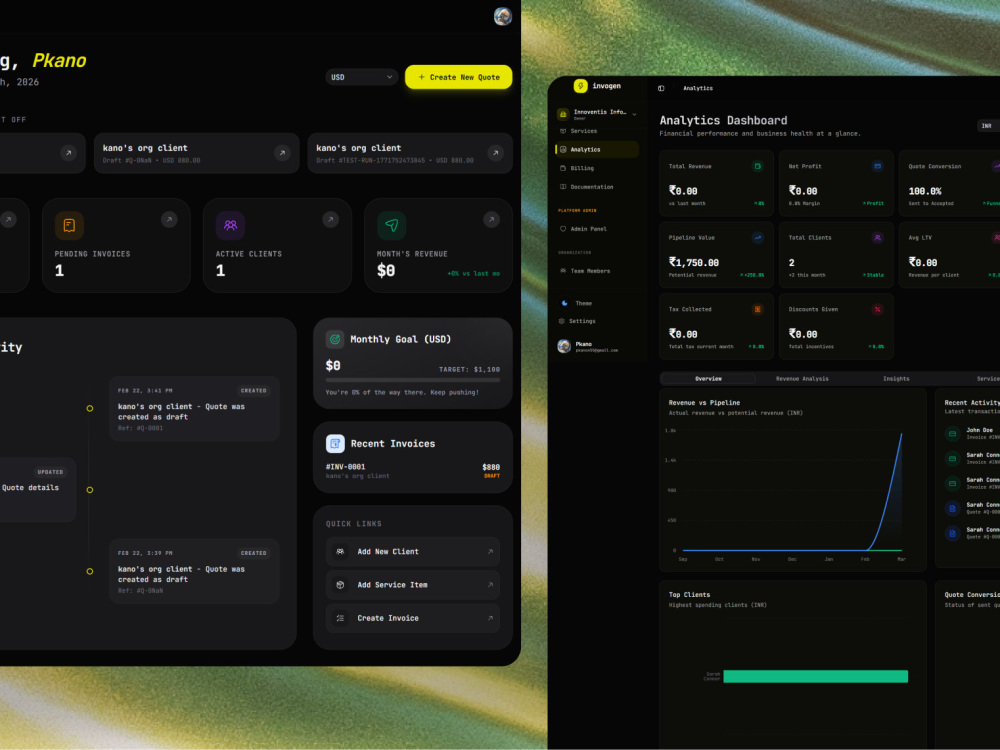Image resolution: width=1000 pixels, height=750 pixels.
Task: Click the Month's Revenue paper plane icon
Action: pos(392,225)
